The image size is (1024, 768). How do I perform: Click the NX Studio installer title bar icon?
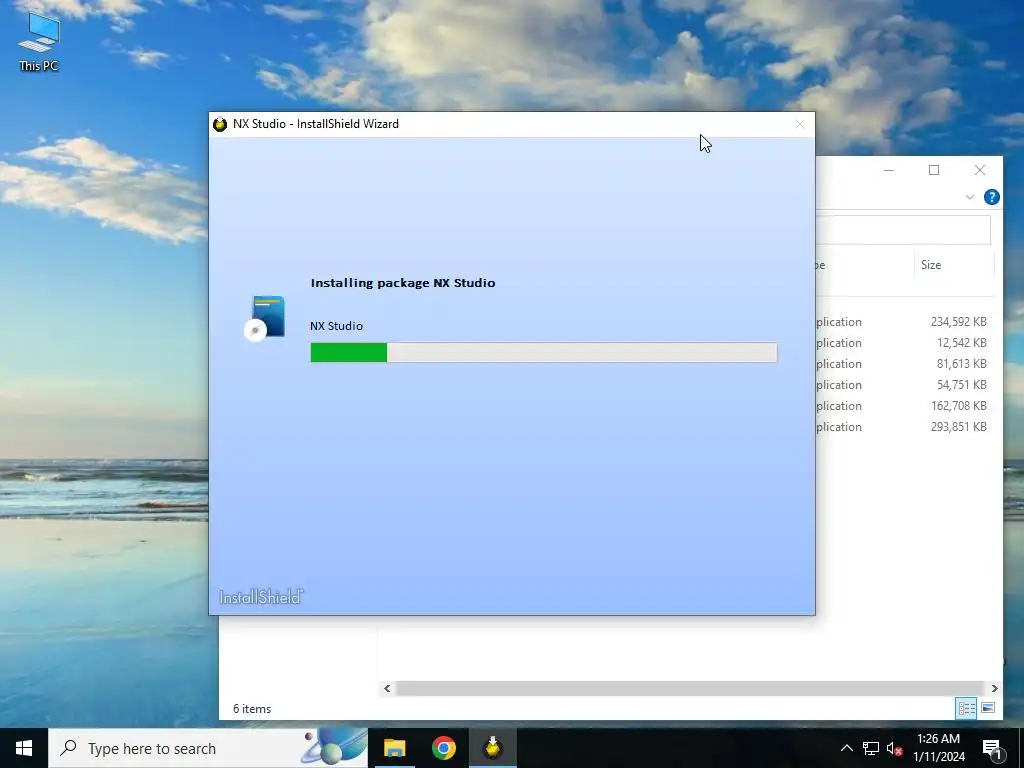click(x=220, y=124)
